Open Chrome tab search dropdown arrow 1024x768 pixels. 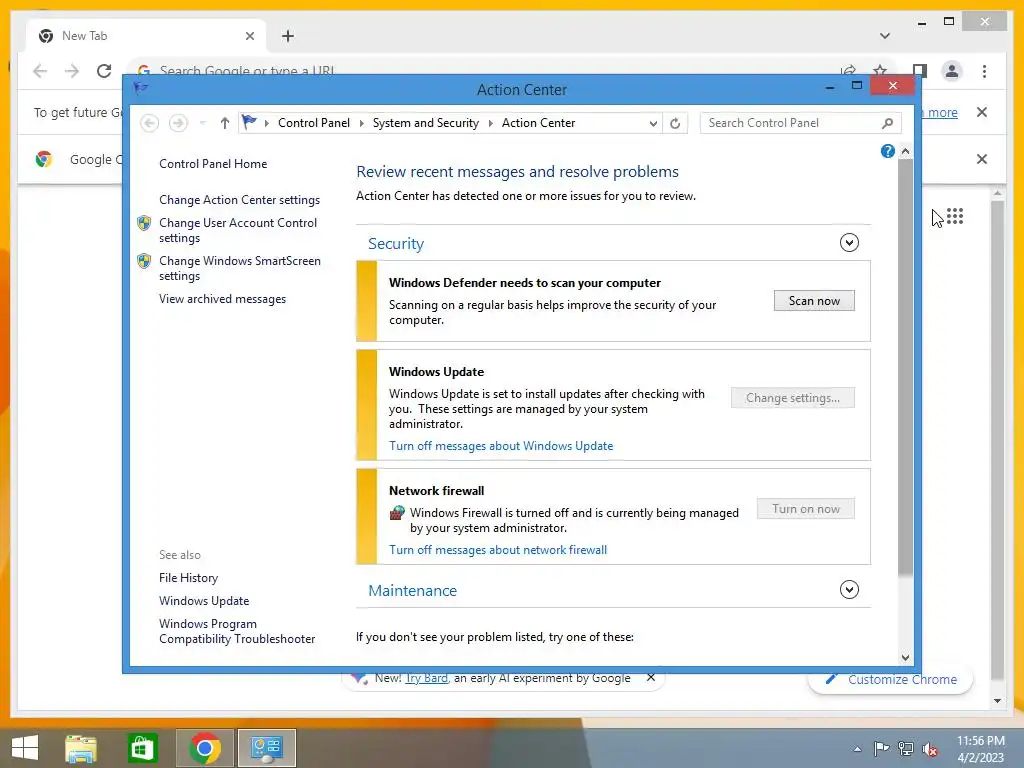point(884,36)
